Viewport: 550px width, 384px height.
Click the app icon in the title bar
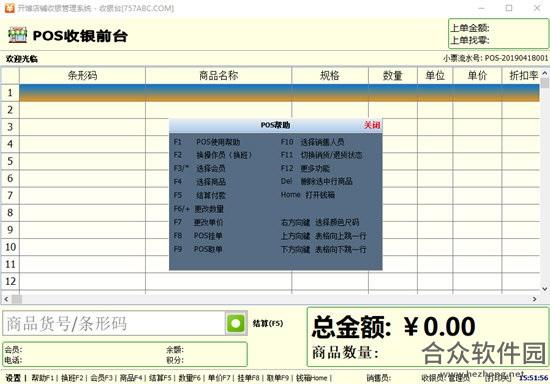click(9, 7)
